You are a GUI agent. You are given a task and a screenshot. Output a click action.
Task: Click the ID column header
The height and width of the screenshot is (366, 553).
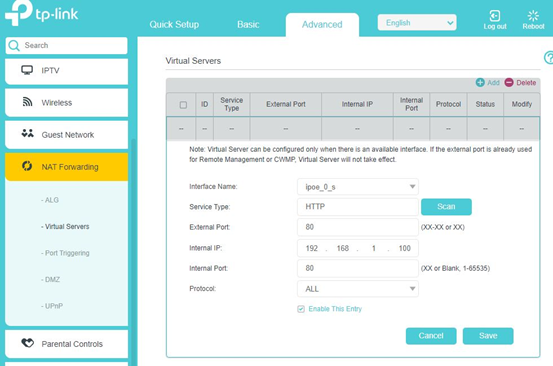tap(205, 104)
